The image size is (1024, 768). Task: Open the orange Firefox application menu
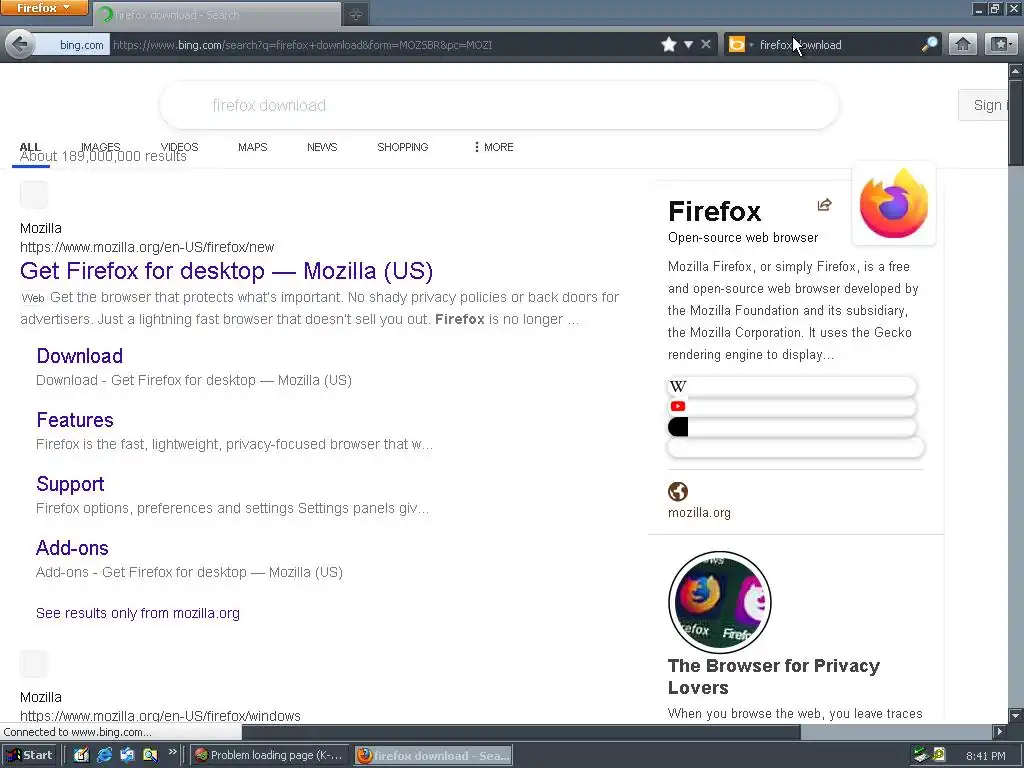pyautogui.click(x=44, y=8)
